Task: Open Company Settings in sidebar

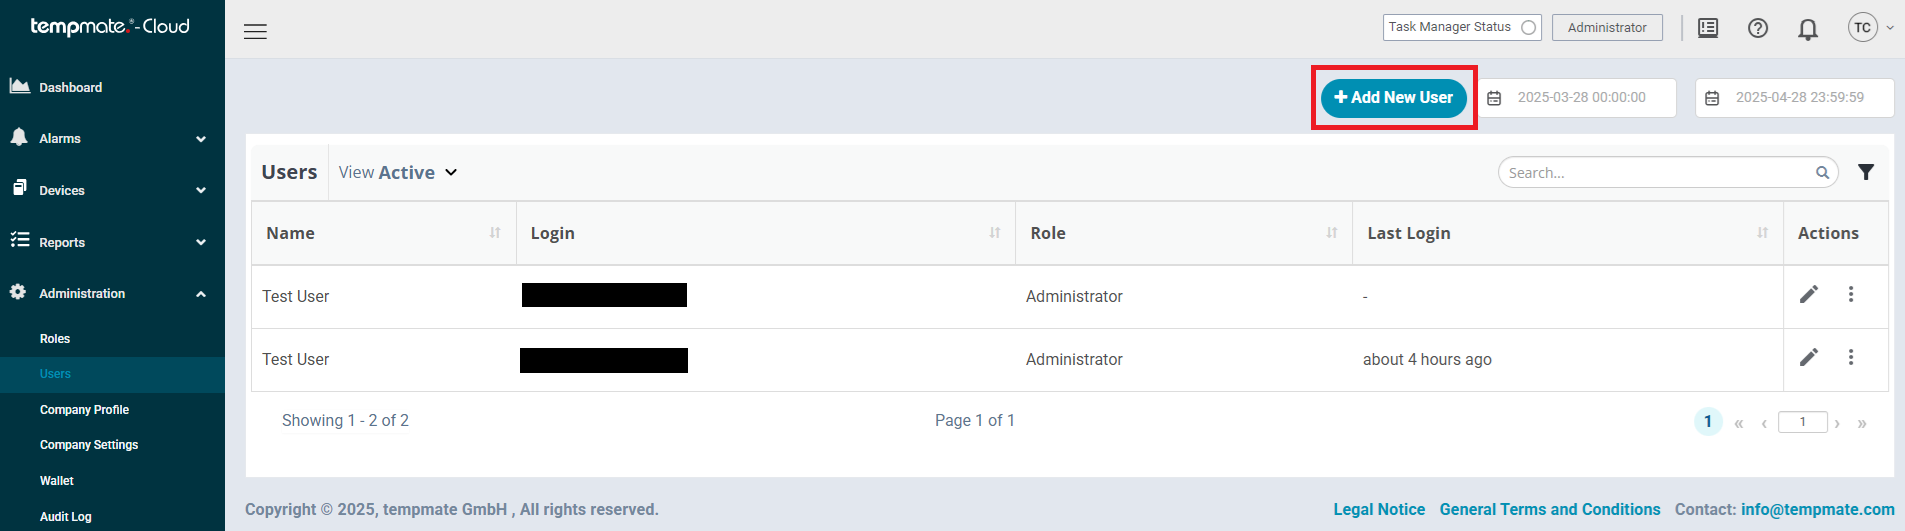Action: click(89, 445)
